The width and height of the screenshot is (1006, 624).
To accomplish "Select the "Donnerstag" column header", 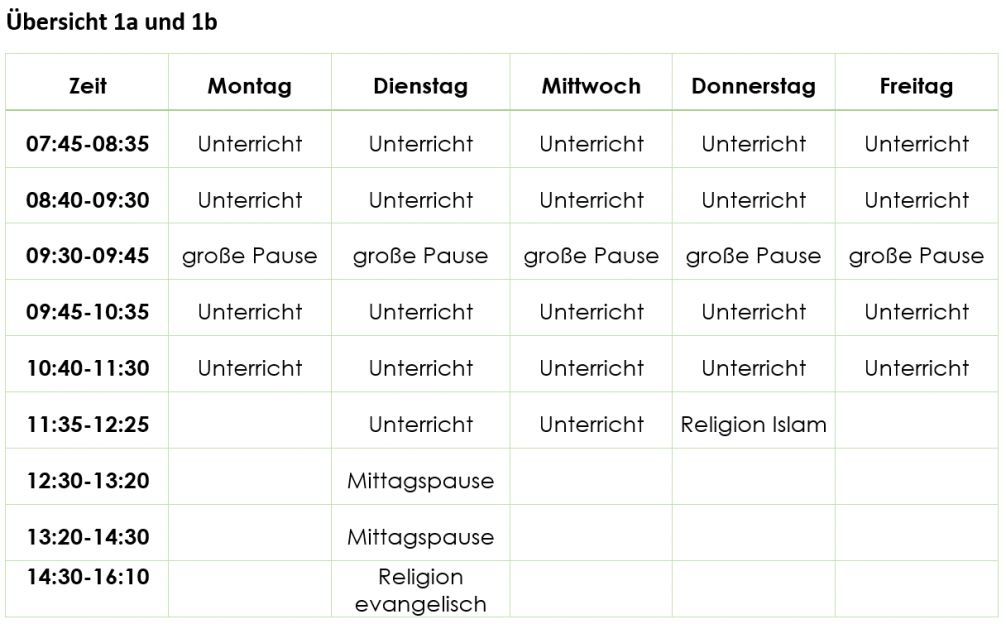I will tap(753, 86).
